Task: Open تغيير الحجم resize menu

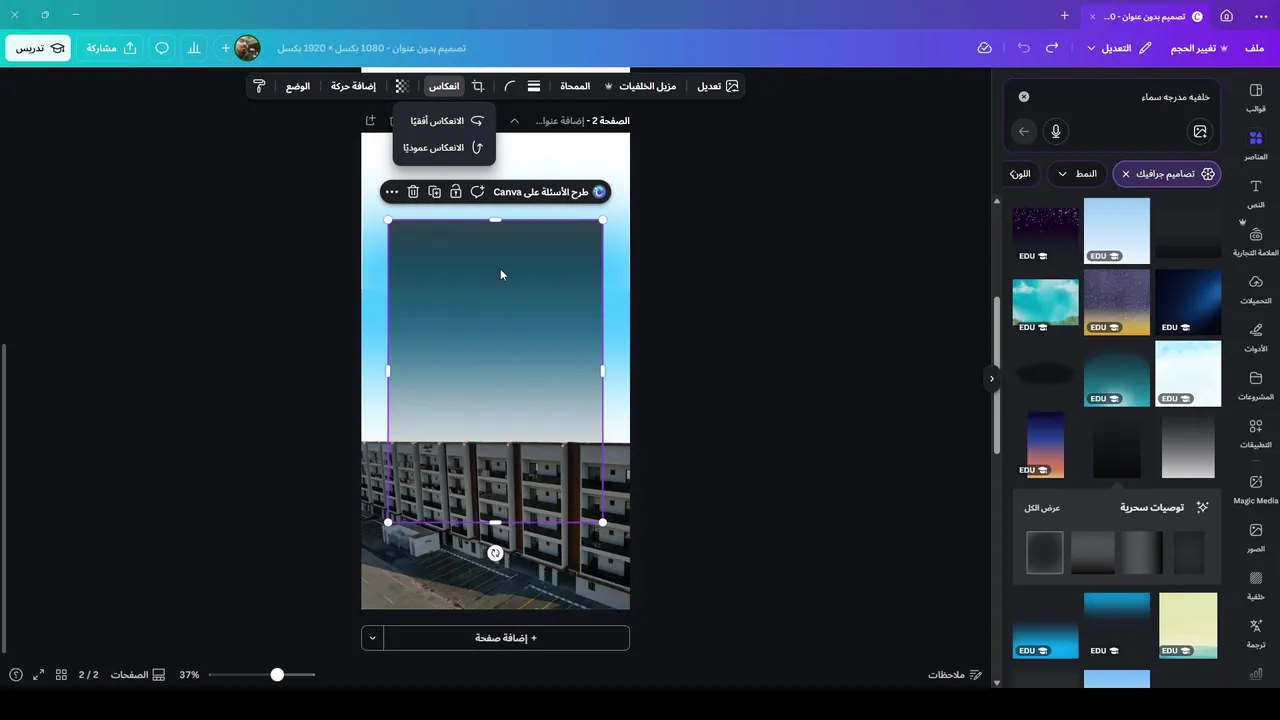Action: click(1199, 48)
